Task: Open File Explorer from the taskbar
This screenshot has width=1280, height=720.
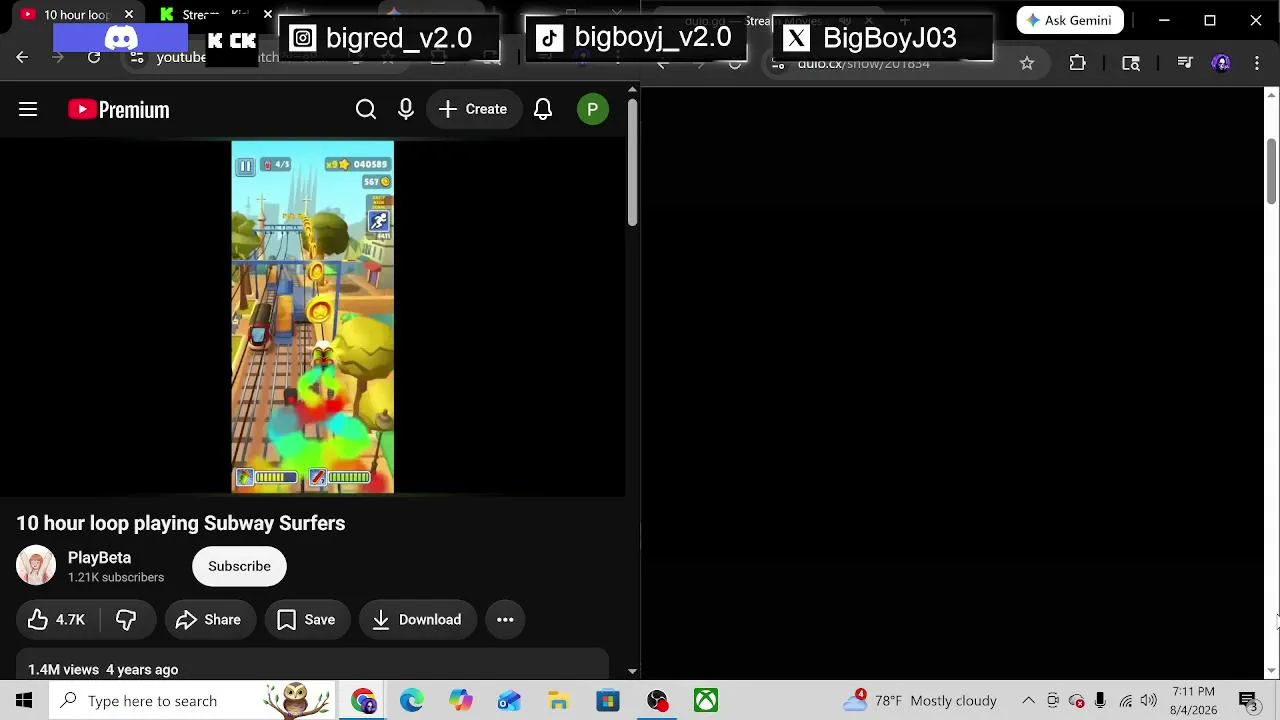Action: pyautogui.click(x=558, y=701)
